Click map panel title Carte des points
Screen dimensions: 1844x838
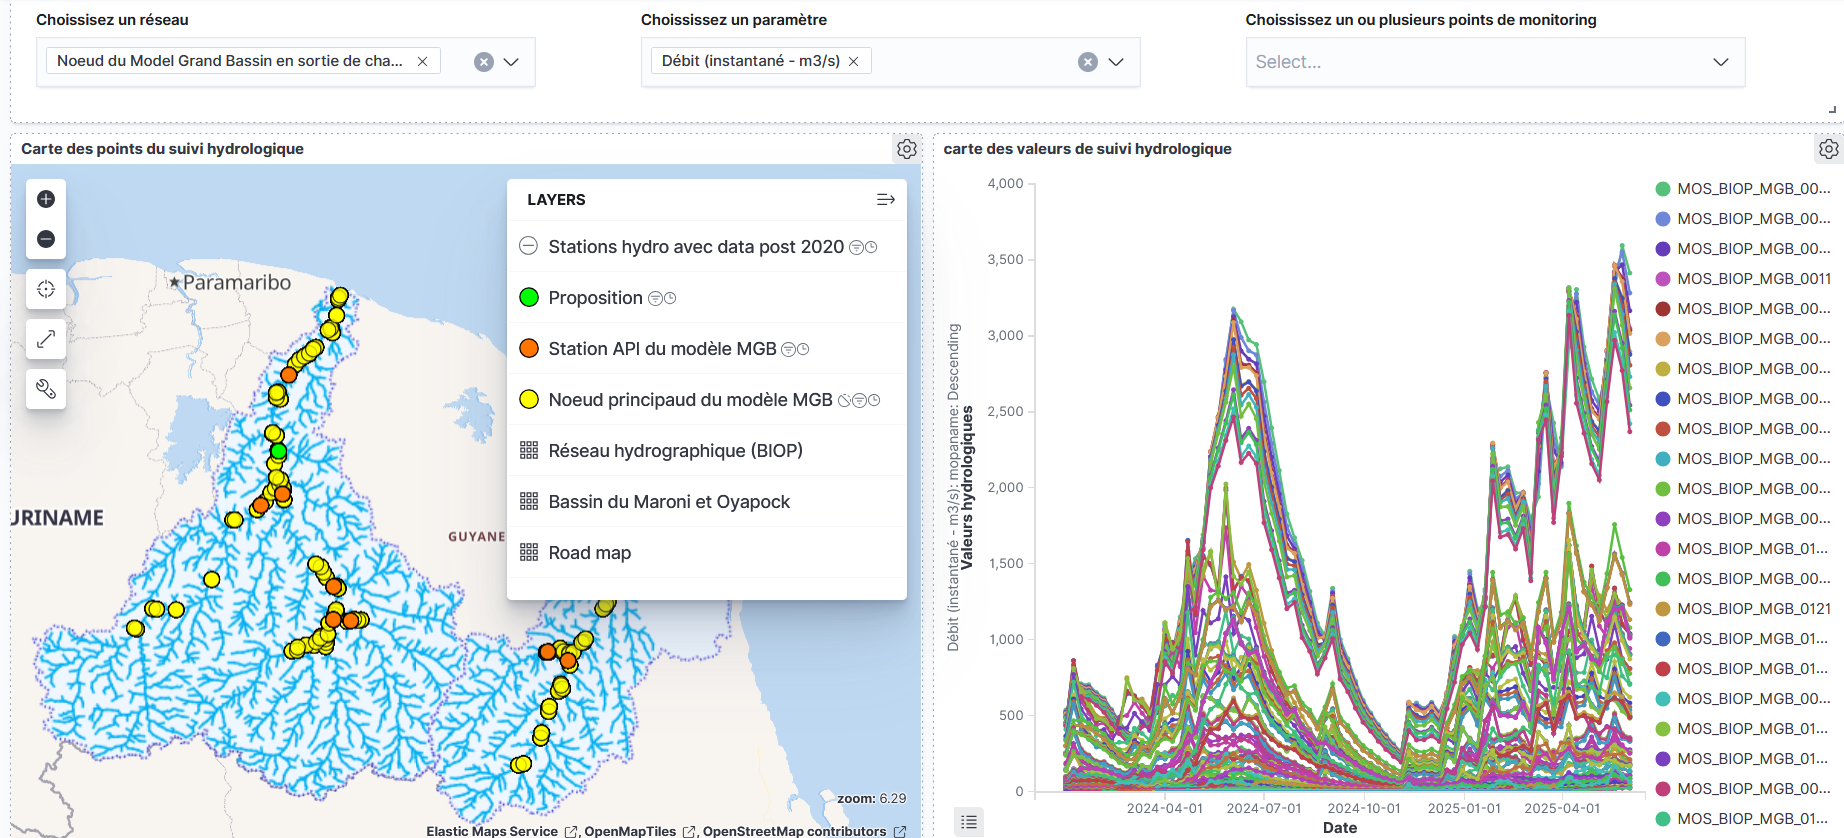[x=162, y=149]
